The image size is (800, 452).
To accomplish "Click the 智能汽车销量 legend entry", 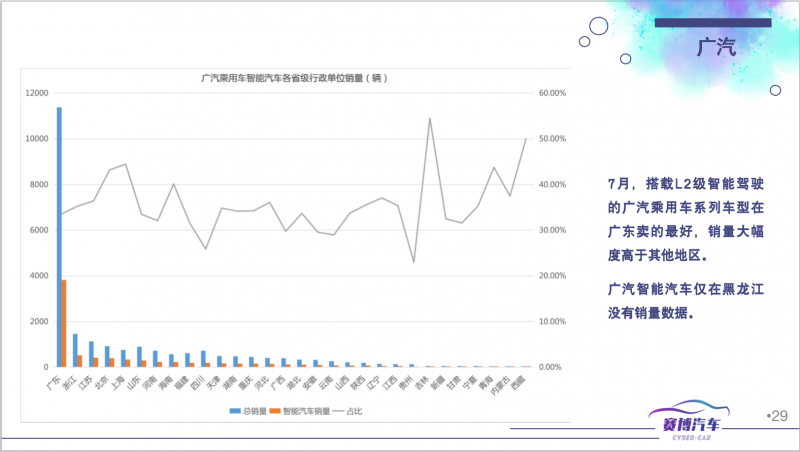I will click(x=300, y=411).
